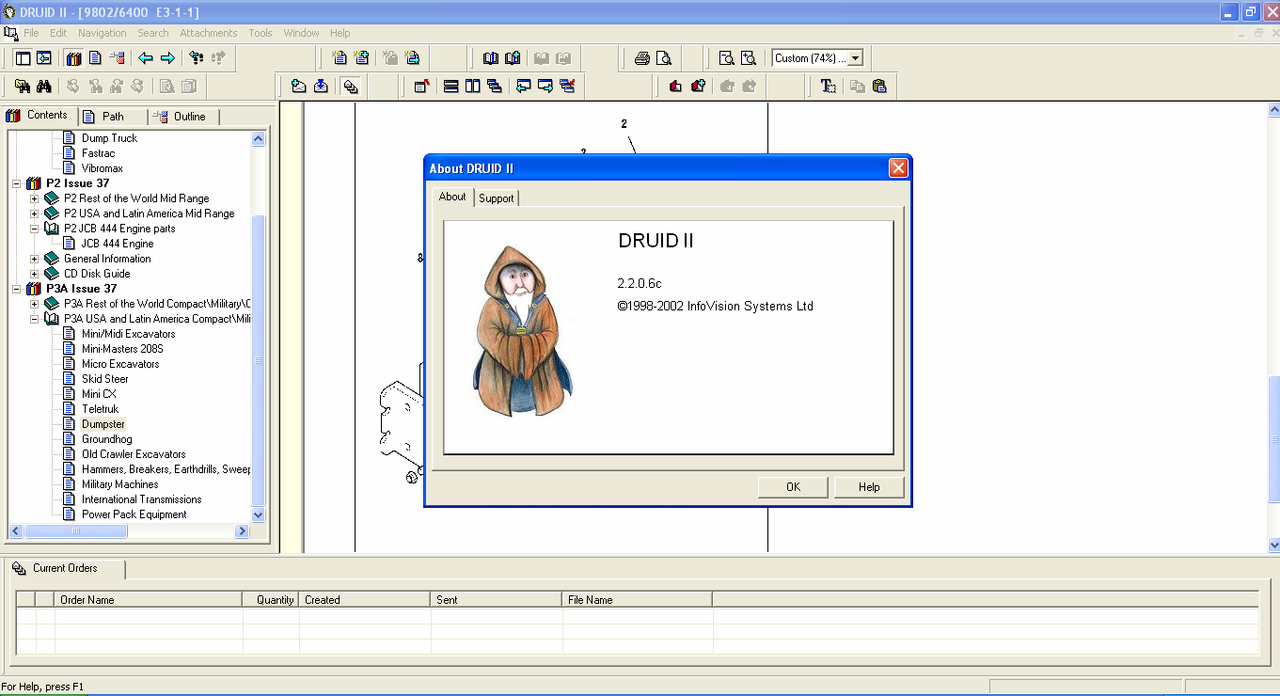Image resolution: width=1280 pixels, height=696 pixels.
Task: Click the zoom in page icon
Action: (x=749, y=58)
